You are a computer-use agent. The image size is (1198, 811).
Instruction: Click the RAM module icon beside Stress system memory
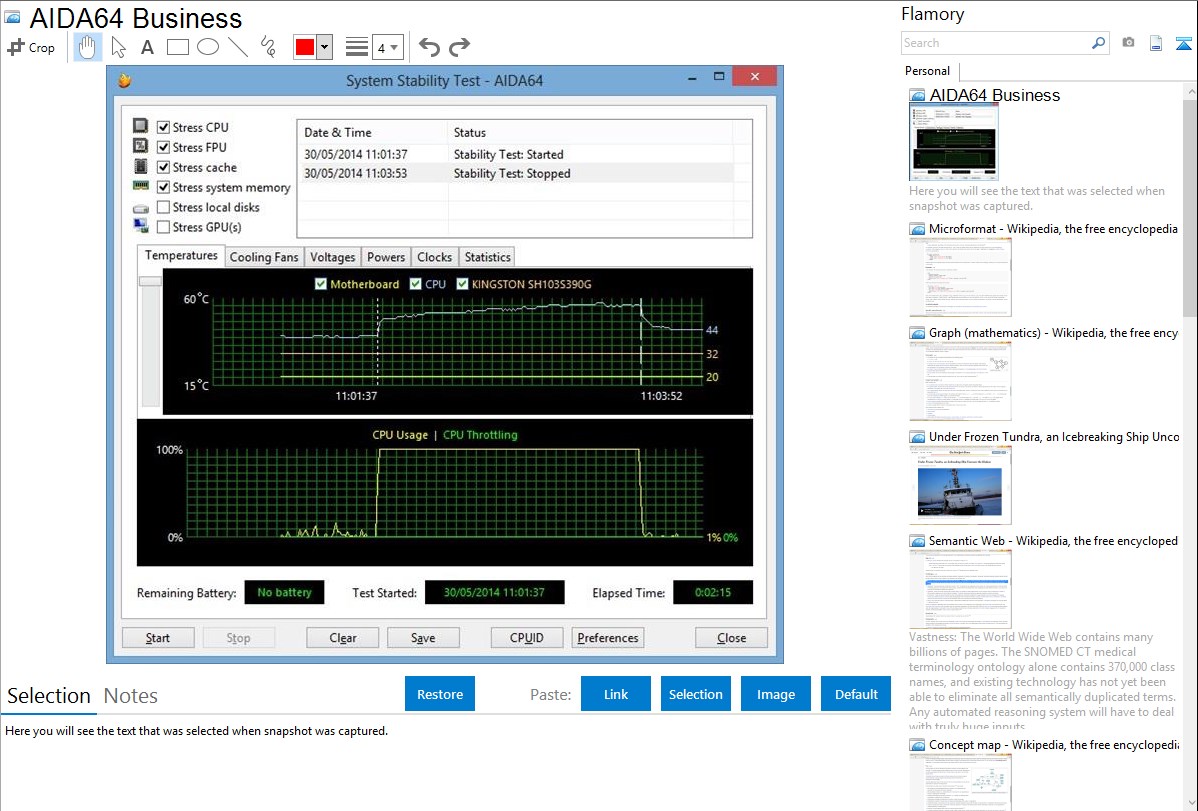coord(141,186)
